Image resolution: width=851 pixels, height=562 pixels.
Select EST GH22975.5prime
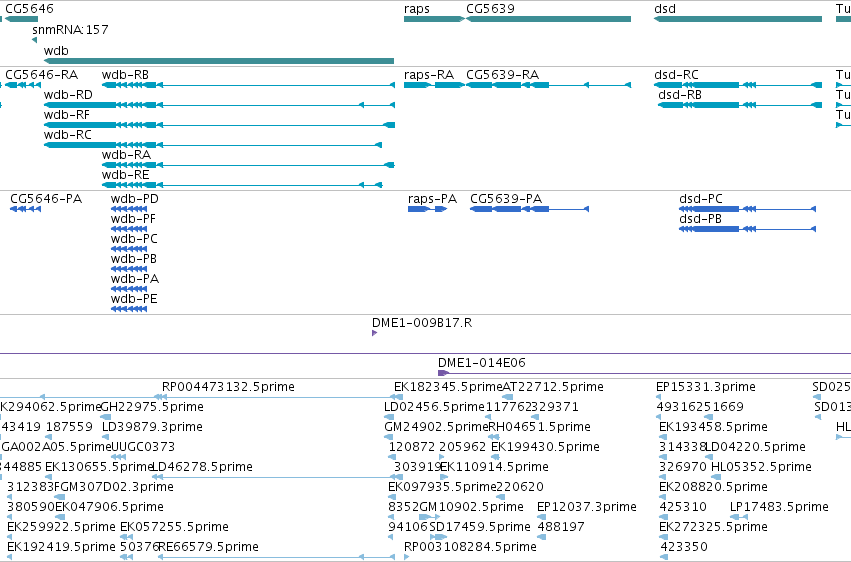153,407
